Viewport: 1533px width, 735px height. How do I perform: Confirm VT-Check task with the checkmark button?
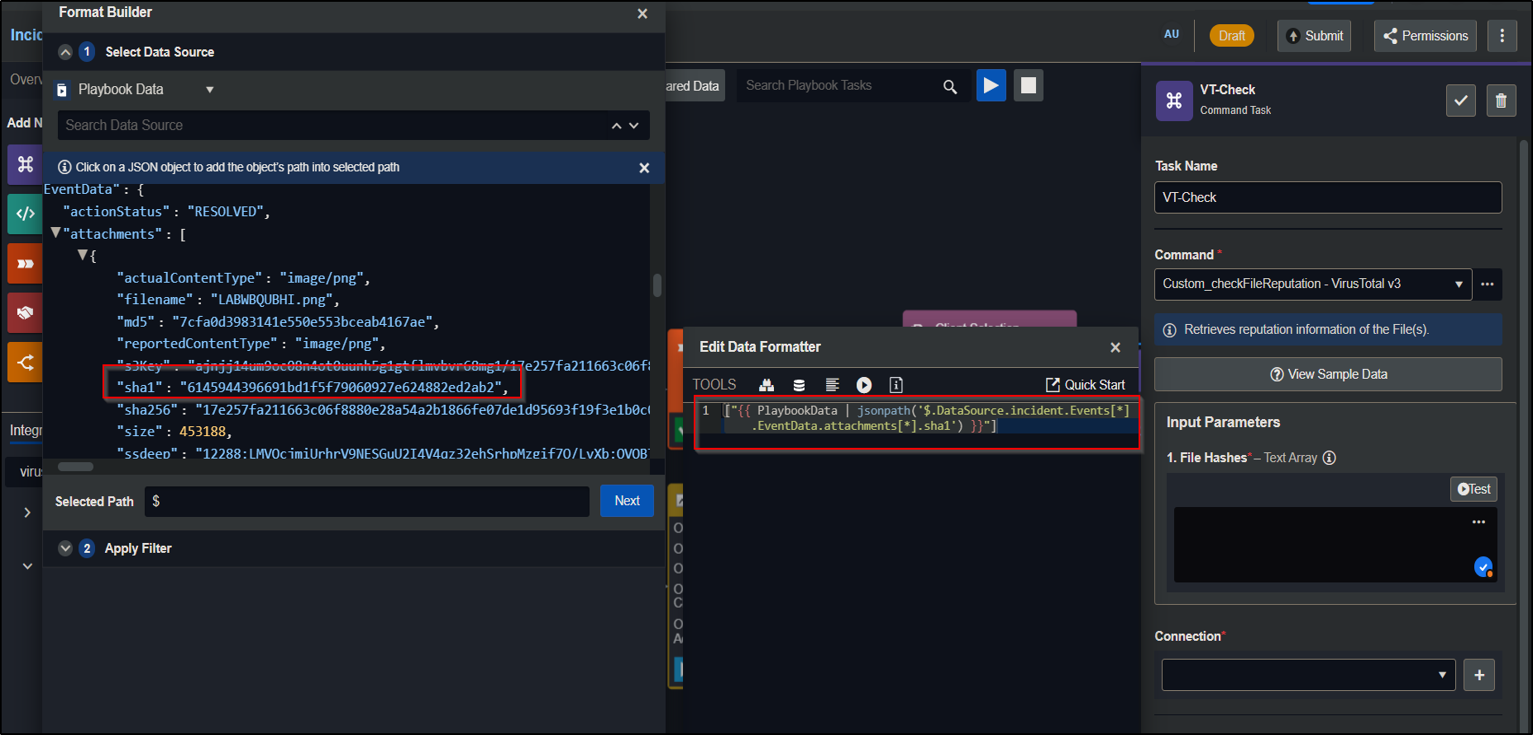pyautogui.click(x=1461, y=100)
